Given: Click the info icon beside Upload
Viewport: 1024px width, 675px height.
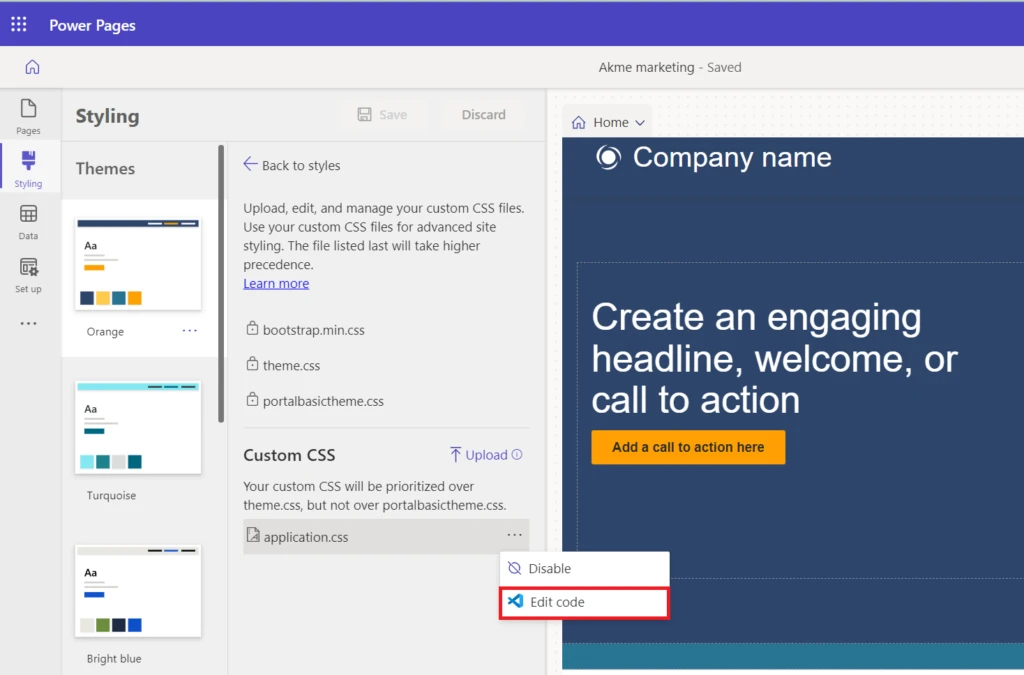Looking at the screenshot, I should pos(517,455).
